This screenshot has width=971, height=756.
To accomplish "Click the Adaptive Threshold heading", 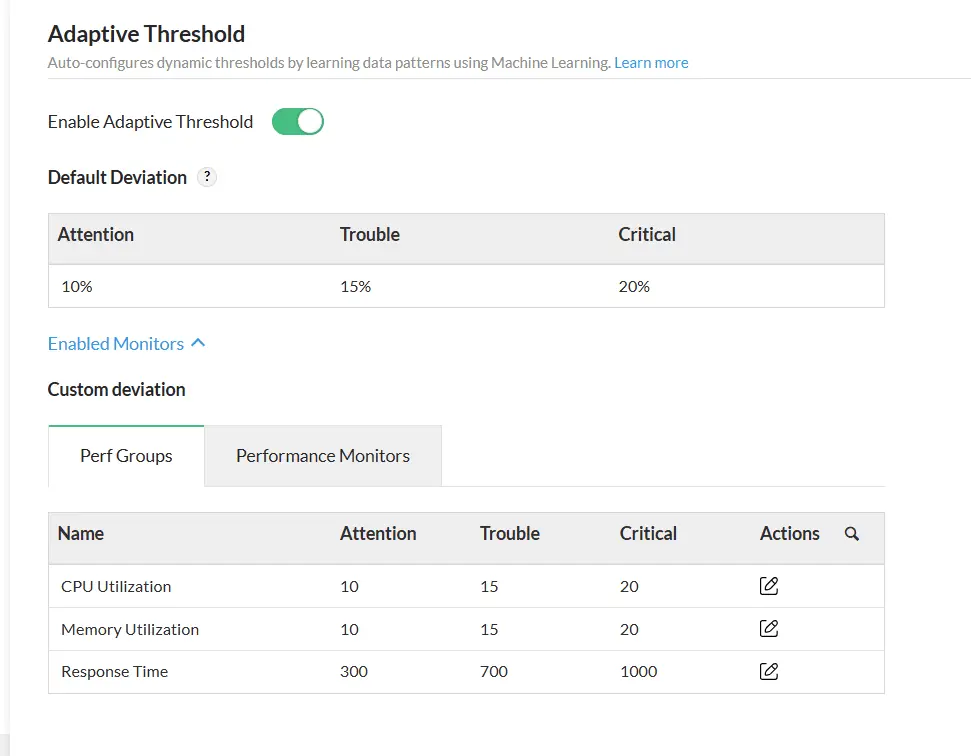I will click(146, 33).
